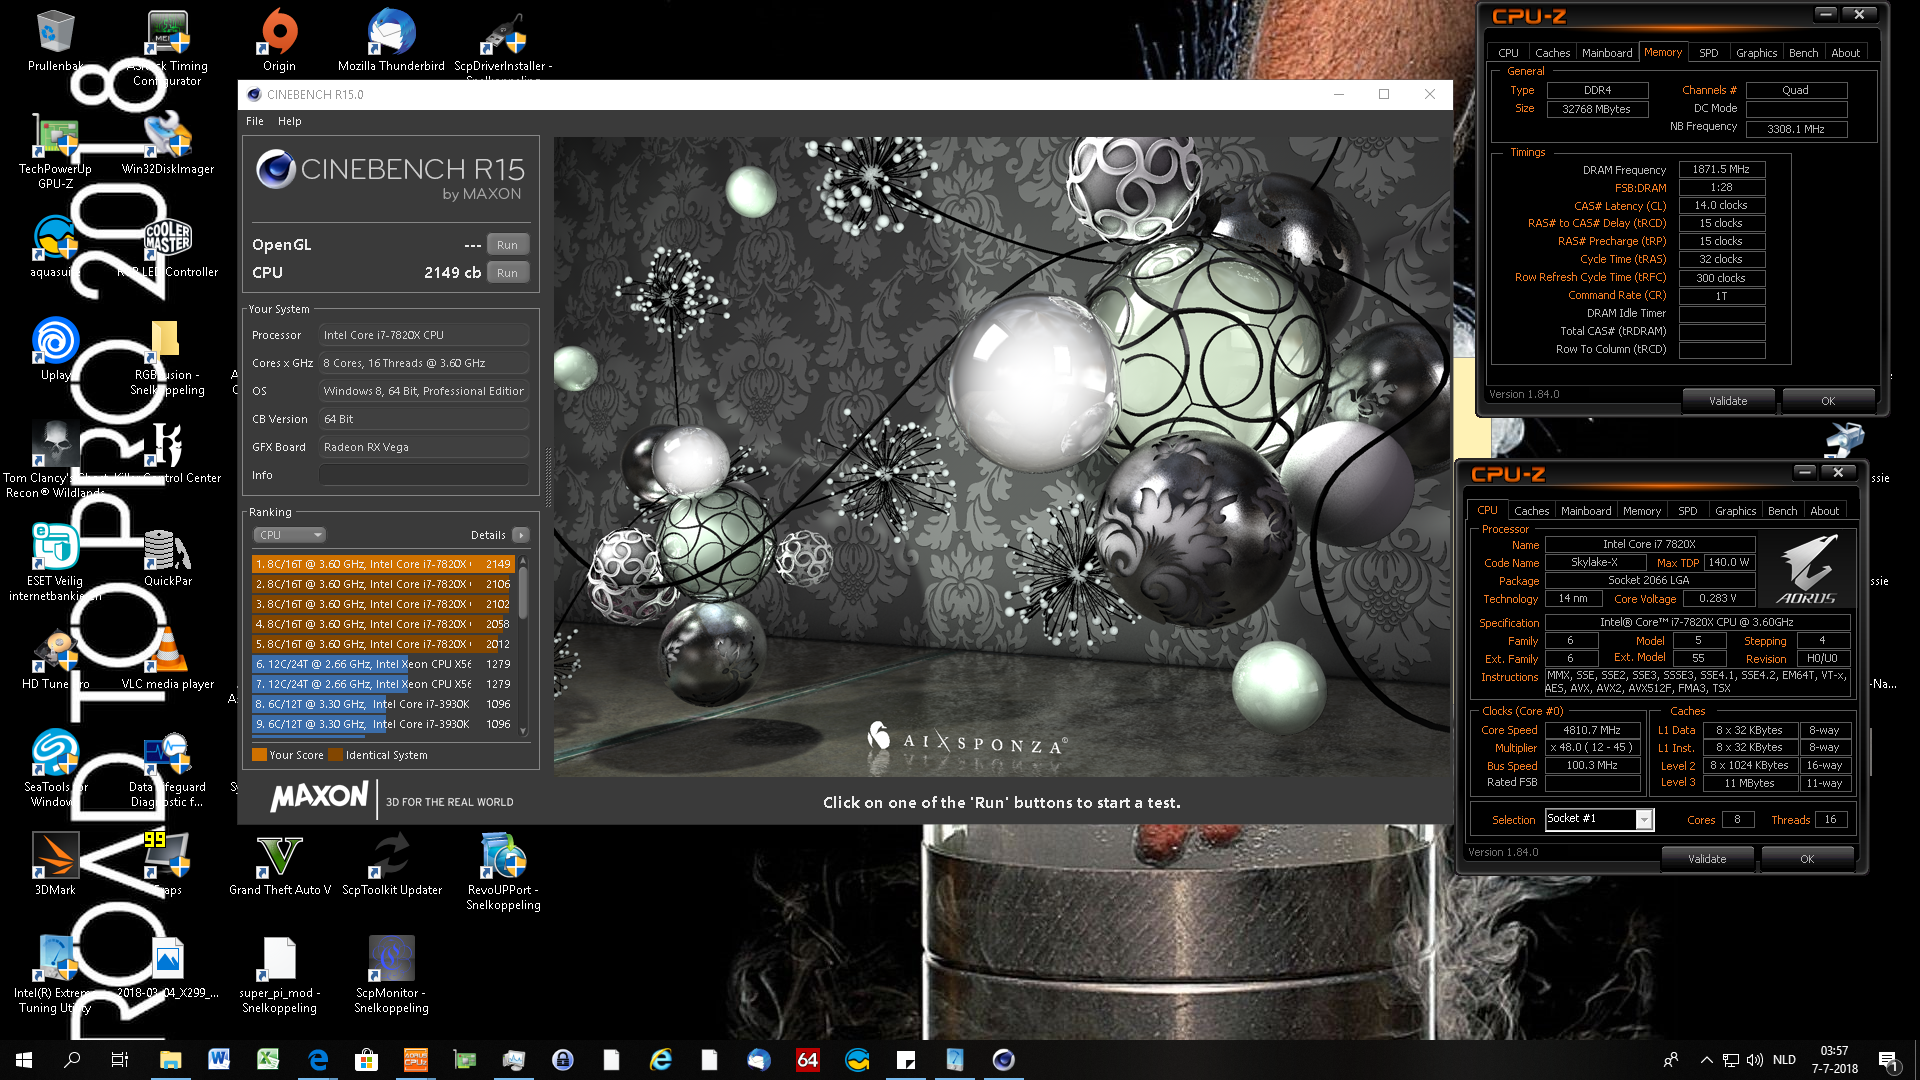Launch the 3DMark desktop shortcut
1920x1080 pixels.
(55, 864)
